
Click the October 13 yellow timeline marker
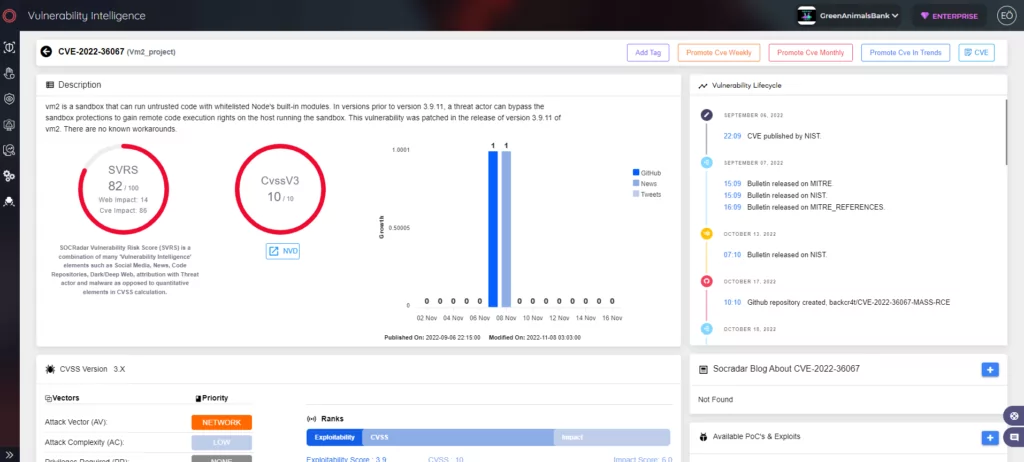(x=707, y=233)
